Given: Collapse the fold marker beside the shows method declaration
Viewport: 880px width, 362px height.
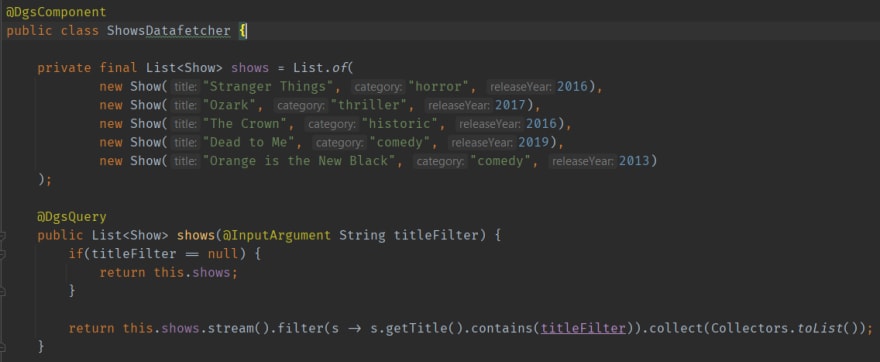Looking at the screenshot, I should tap(2, 236).
